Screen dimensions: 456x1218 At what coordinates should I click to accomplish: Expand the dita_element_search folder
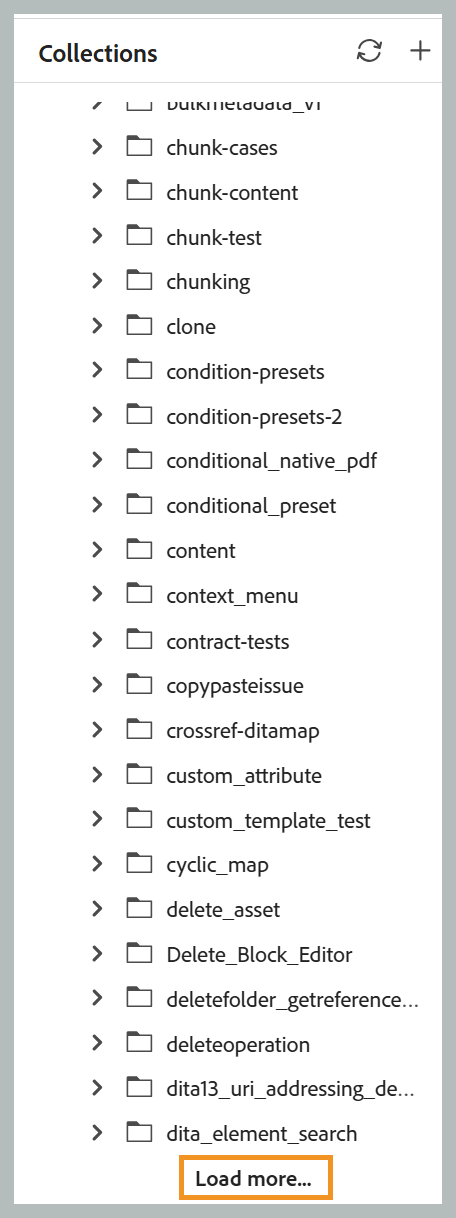pyautogui.click(x=97, y=1134)
